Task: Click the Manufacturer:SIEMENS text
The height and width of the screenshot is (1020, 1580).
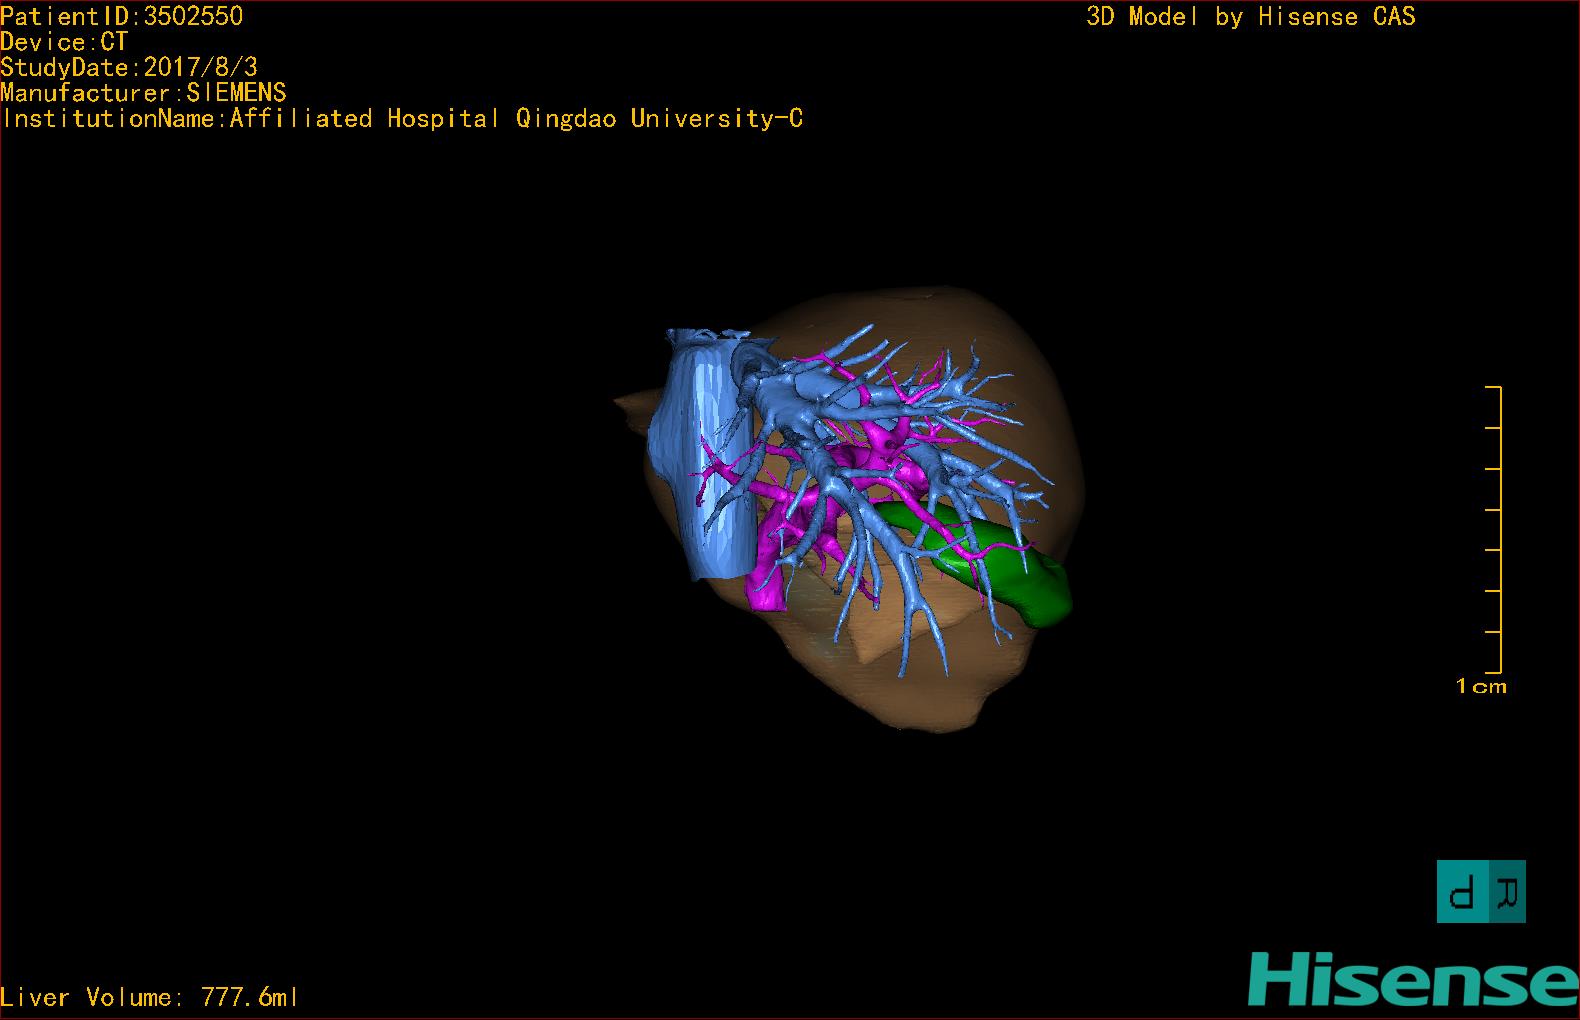Action: tap(143, 93)
